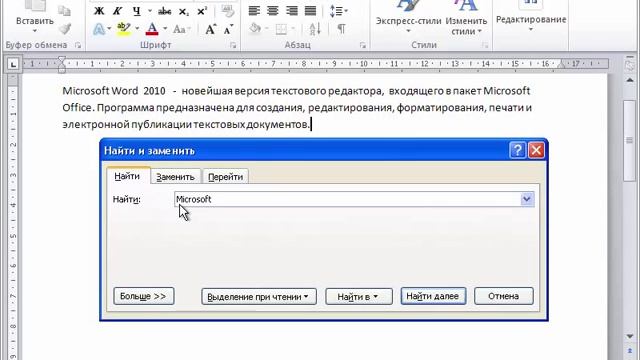The height and width of the screenshot is (360, 640).
Task: Toggle show paragraph marks (¶)
Action: coord(342,29)
